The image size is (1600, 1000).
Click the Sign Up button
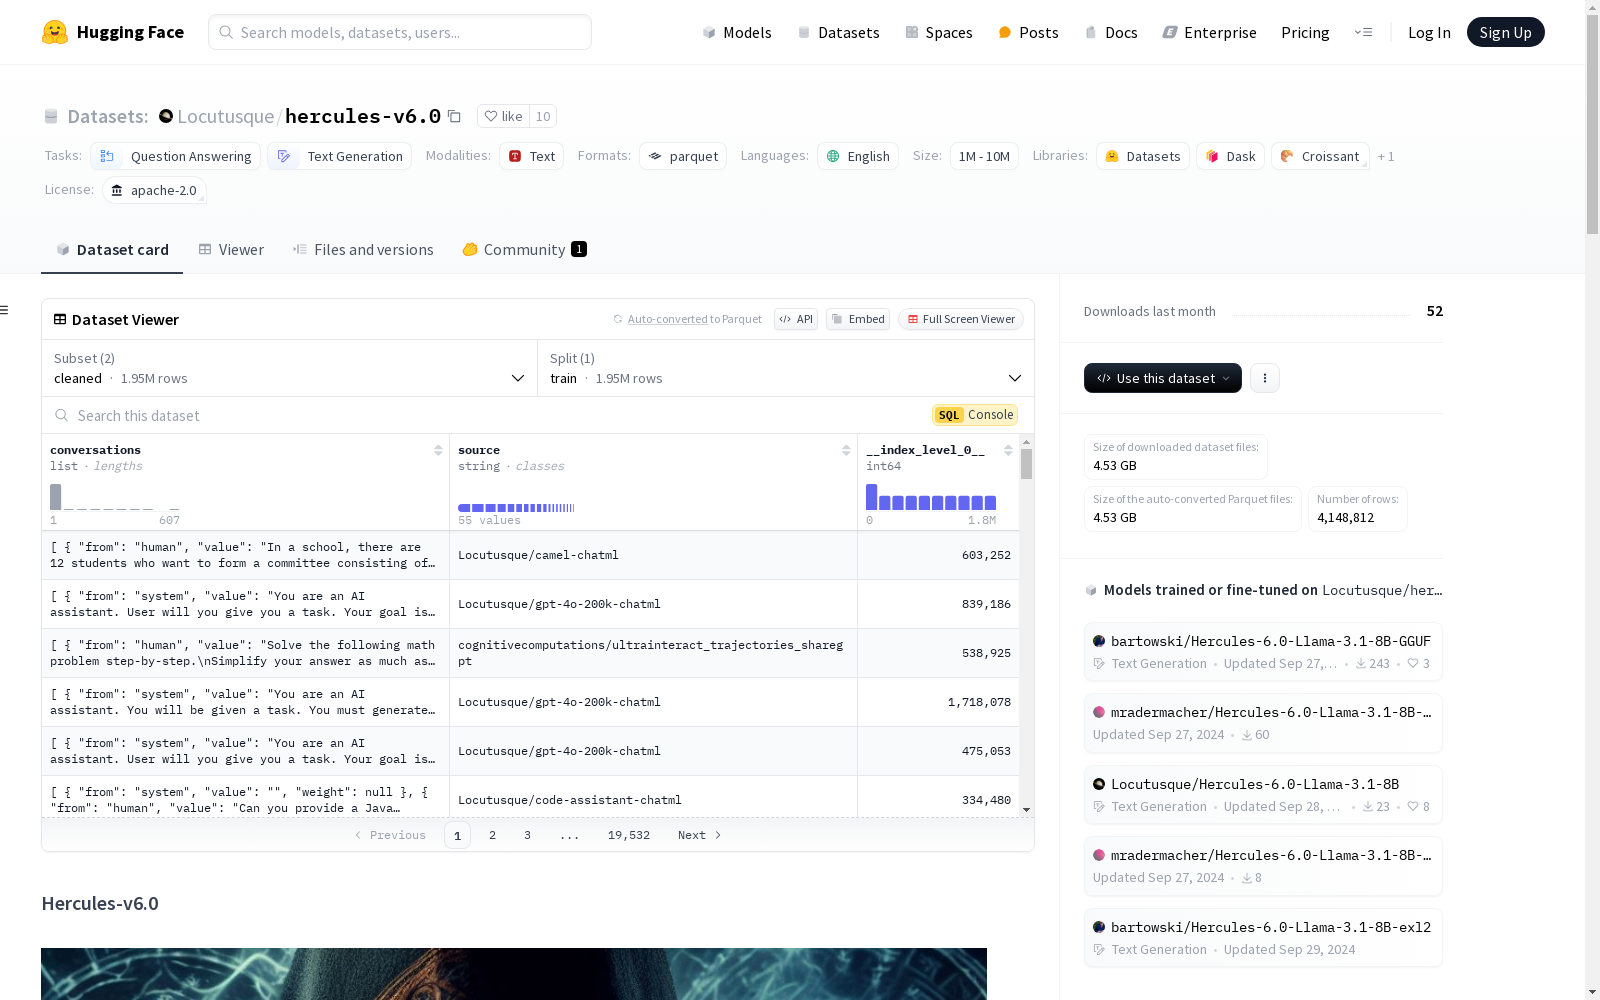click(1505, 32)
